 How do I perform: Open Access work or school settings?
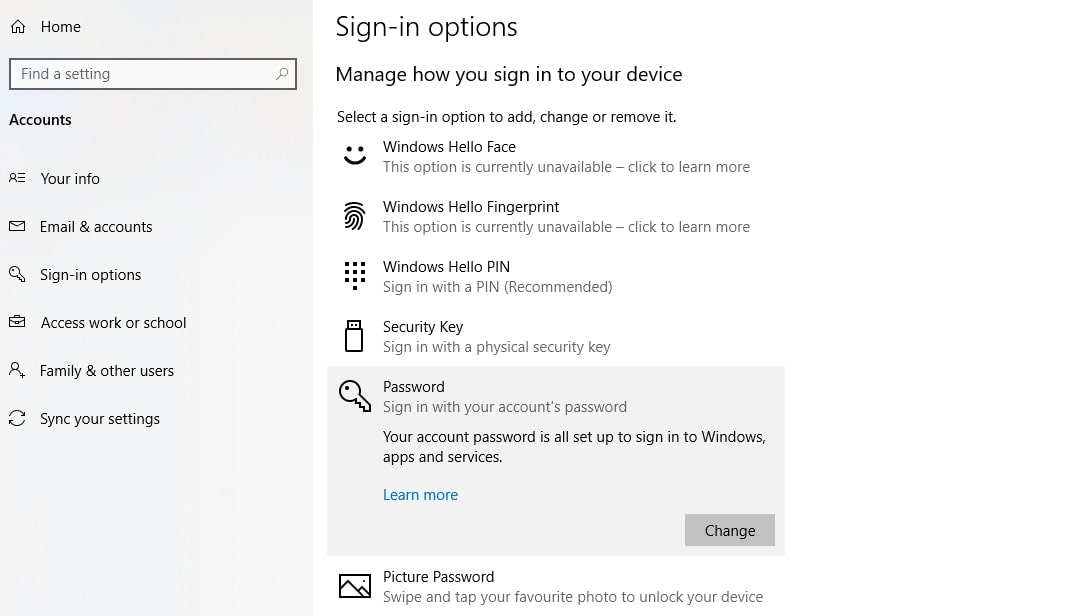coord(113,323)
